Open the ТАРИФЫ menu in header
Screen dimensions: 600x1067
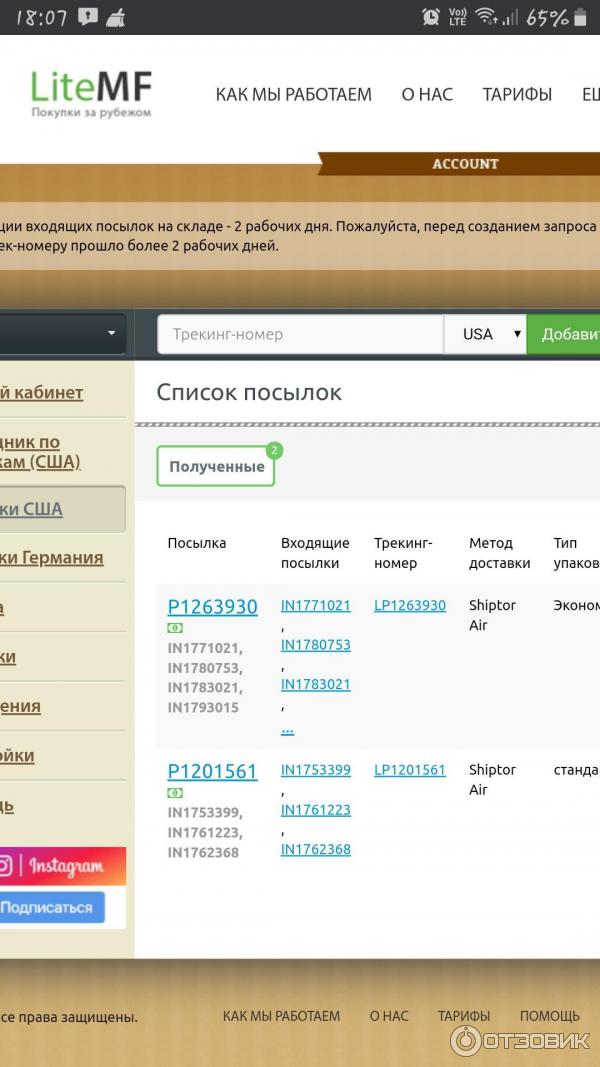[x=517, y=94]
